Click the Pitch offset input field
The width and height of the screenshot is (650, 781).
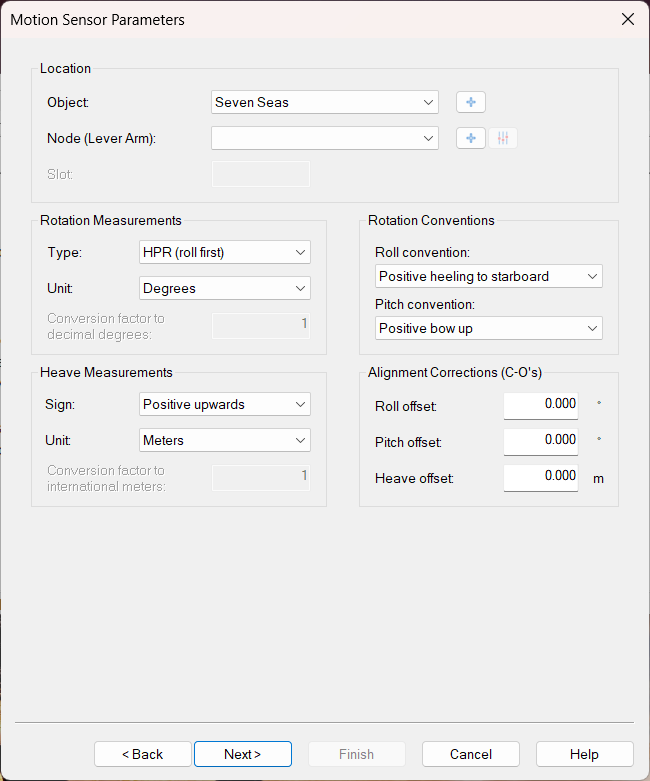pyautogui.click(x=540, y=440)
